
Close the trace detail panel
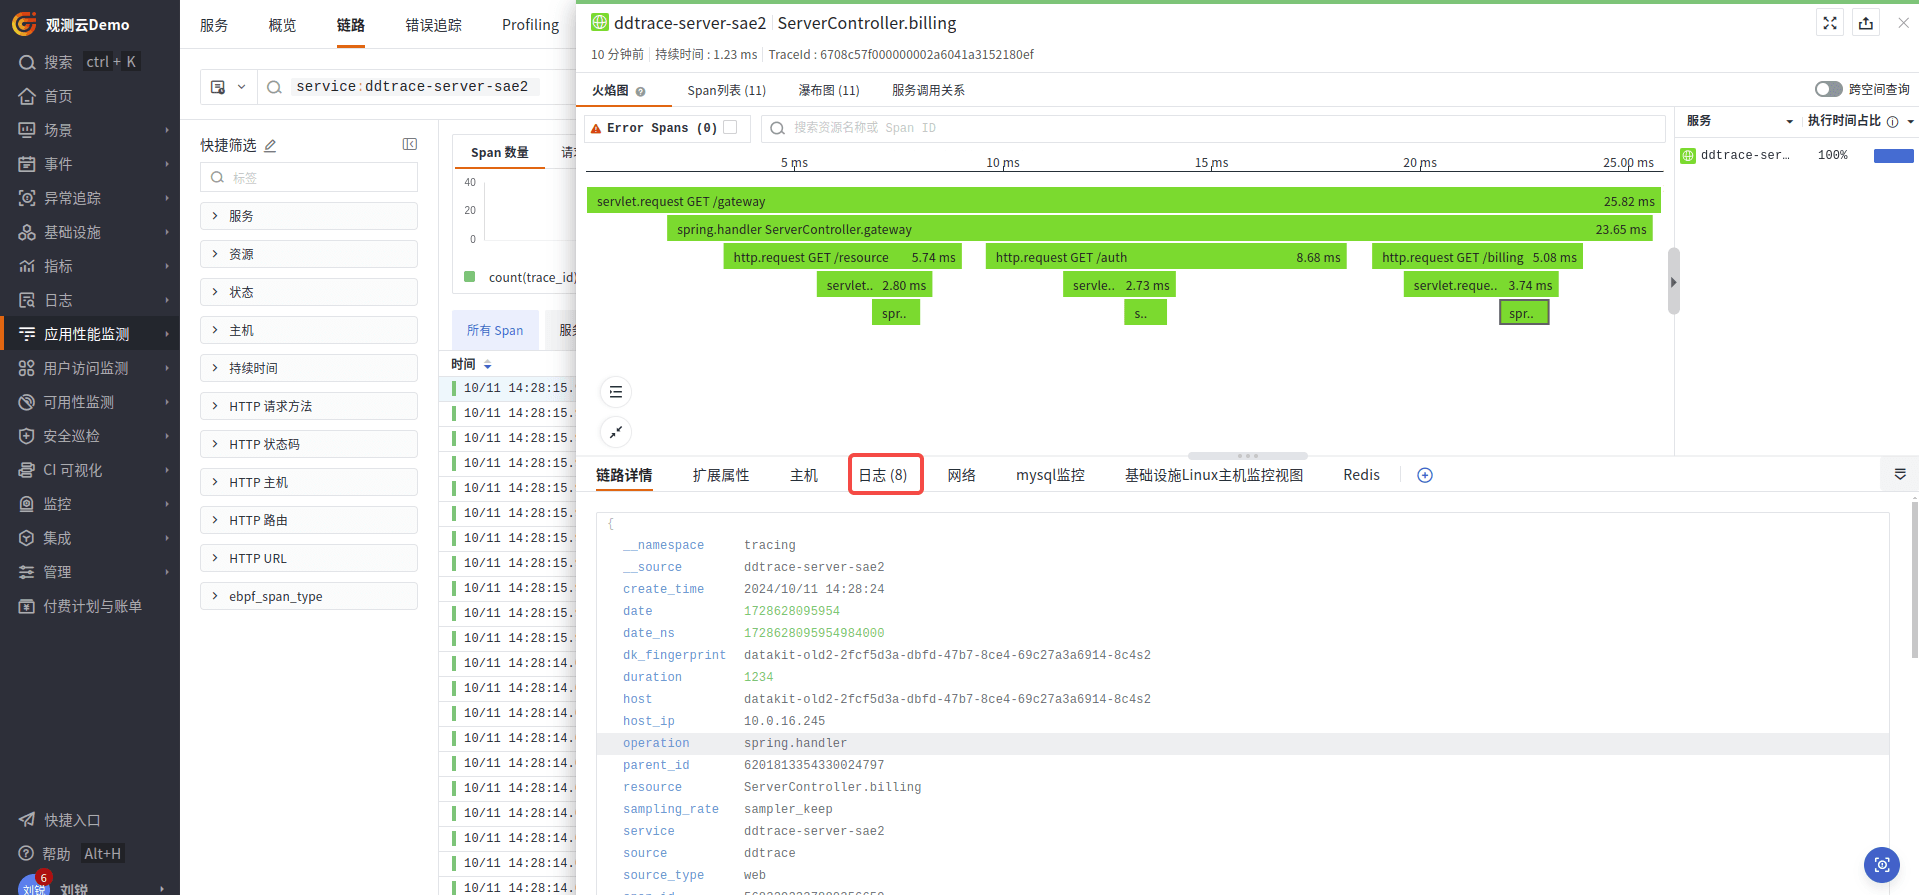(1903, 23)
